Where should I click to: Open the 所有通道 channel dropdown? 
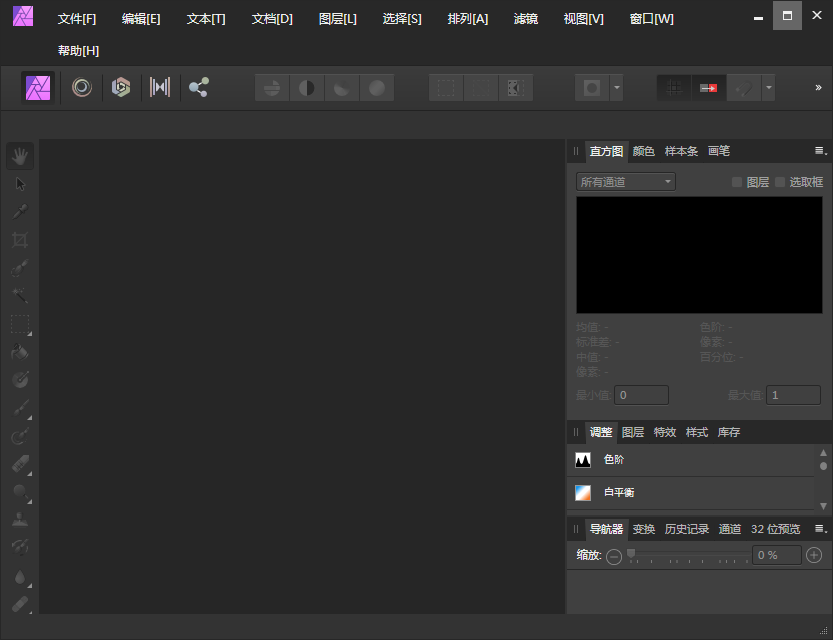[x=626, y=182]
